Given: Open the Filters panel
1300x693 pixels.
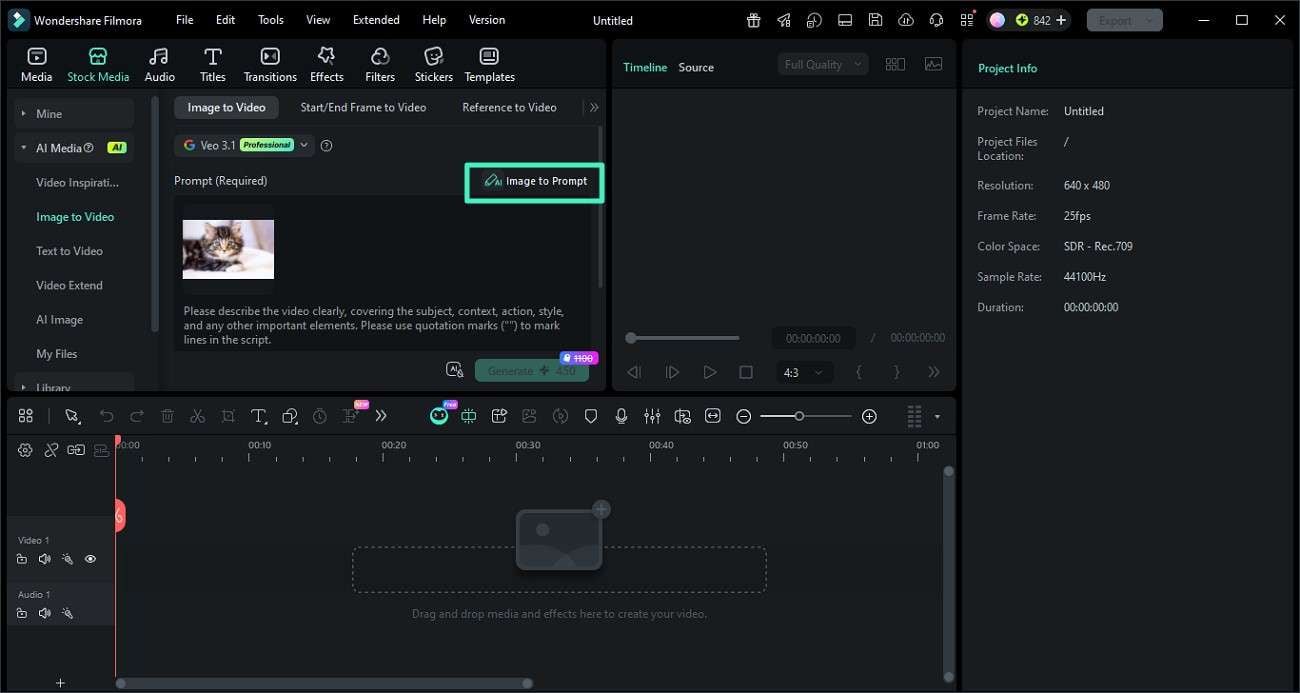Looking at the screenshot, I should 380,64.
